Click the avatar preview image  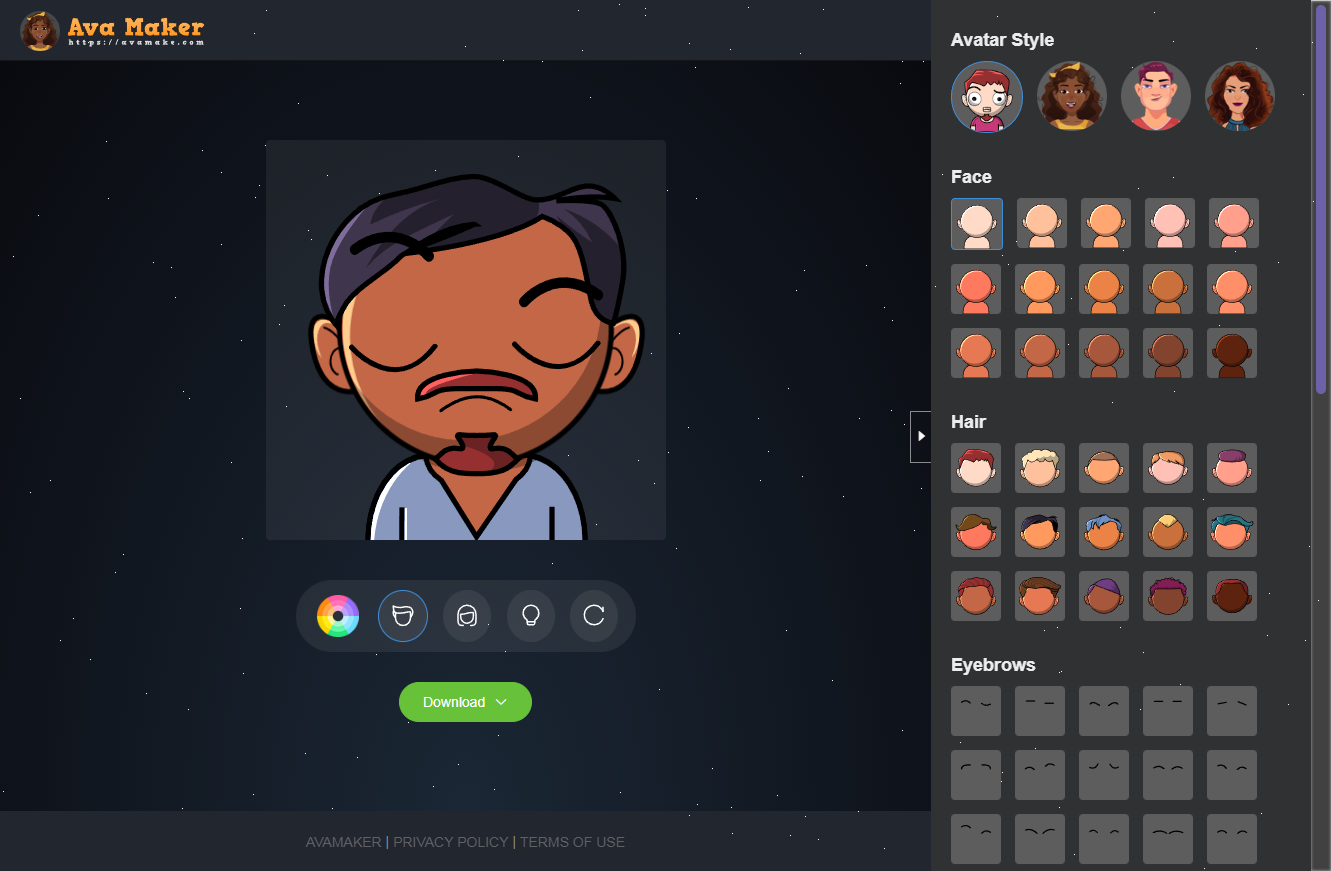pyautogui.click(x=466, y=340)
